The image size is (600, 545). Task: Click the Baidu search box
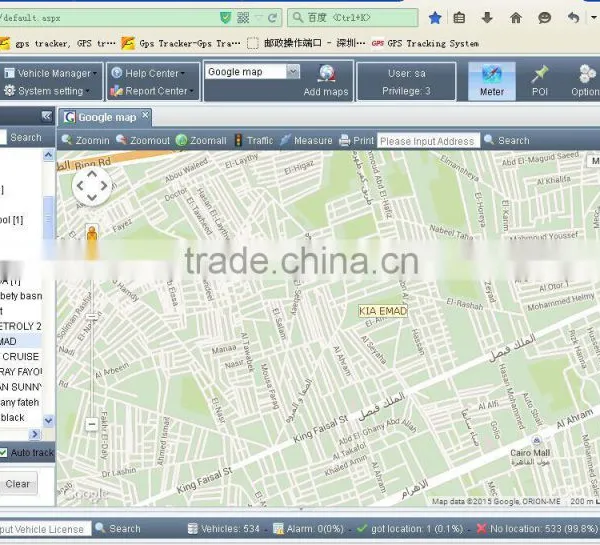click(352, 18)
